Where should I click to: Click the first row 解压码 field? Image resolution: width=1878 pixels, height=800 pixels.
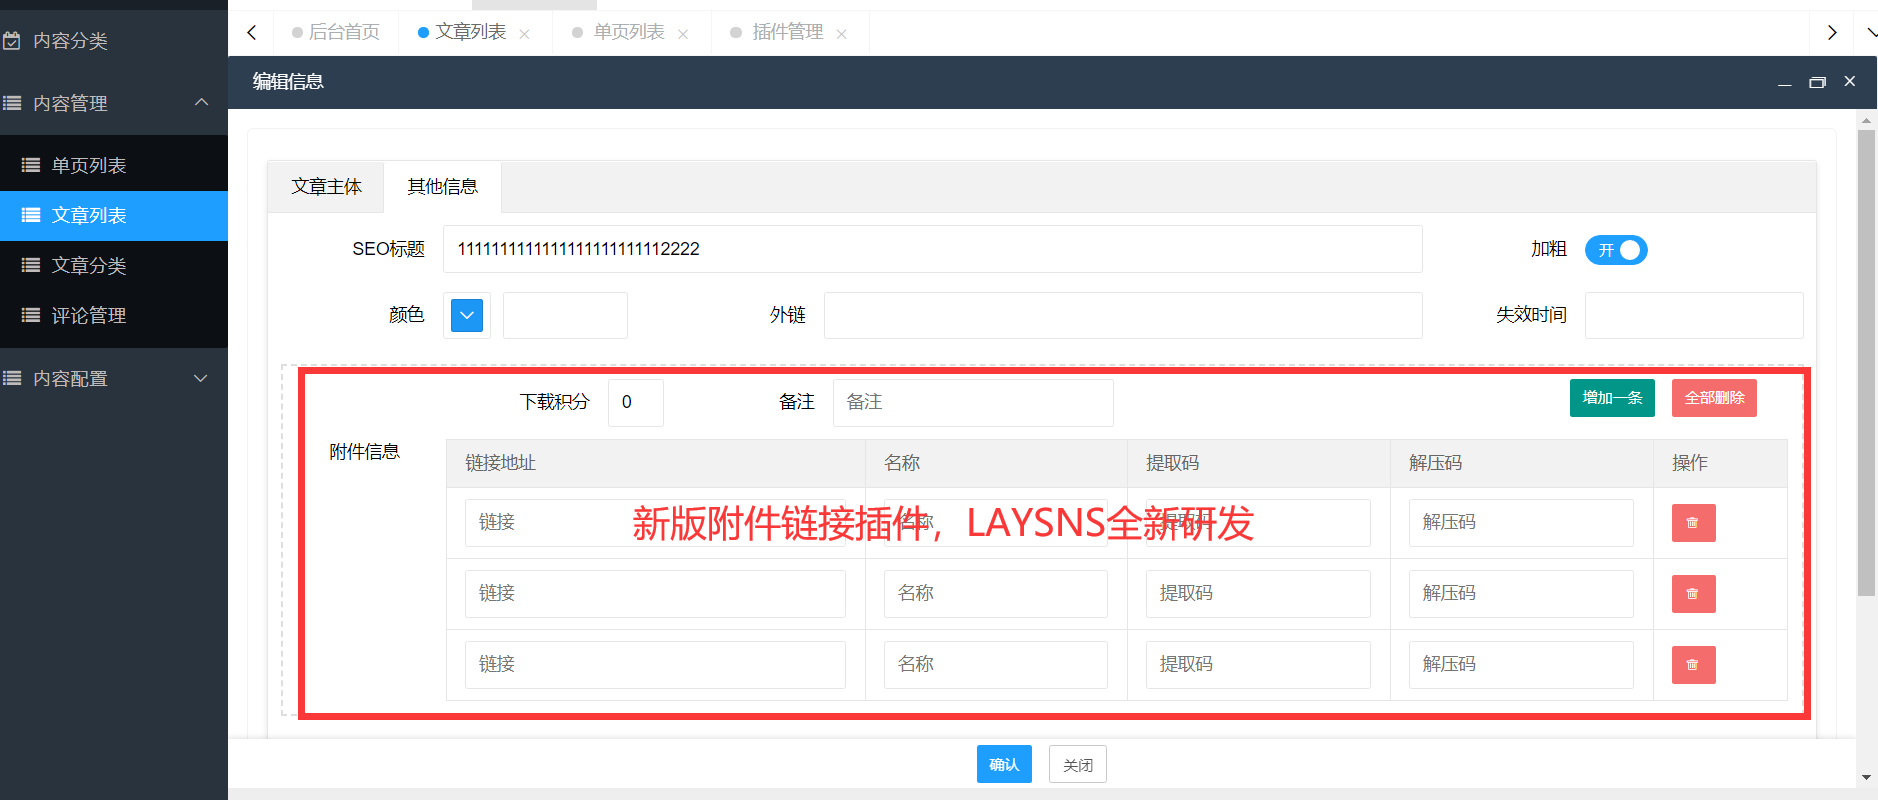pyautogui.click(x=1521, y=523)
